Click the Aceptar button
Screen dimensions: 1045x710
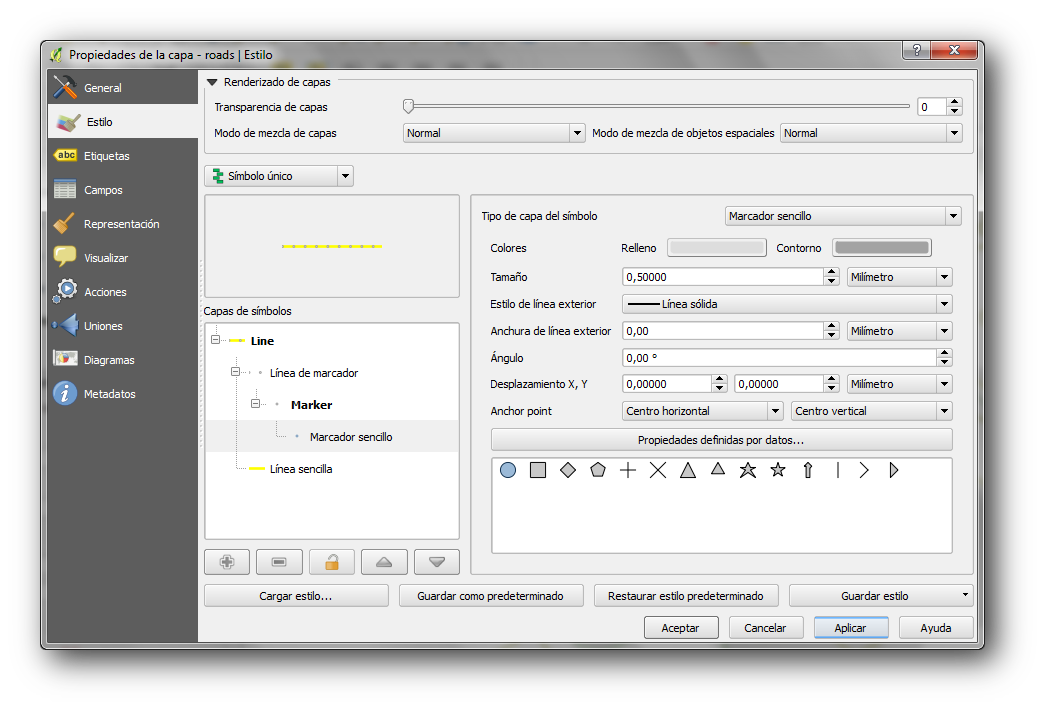(x=681, y=628)
